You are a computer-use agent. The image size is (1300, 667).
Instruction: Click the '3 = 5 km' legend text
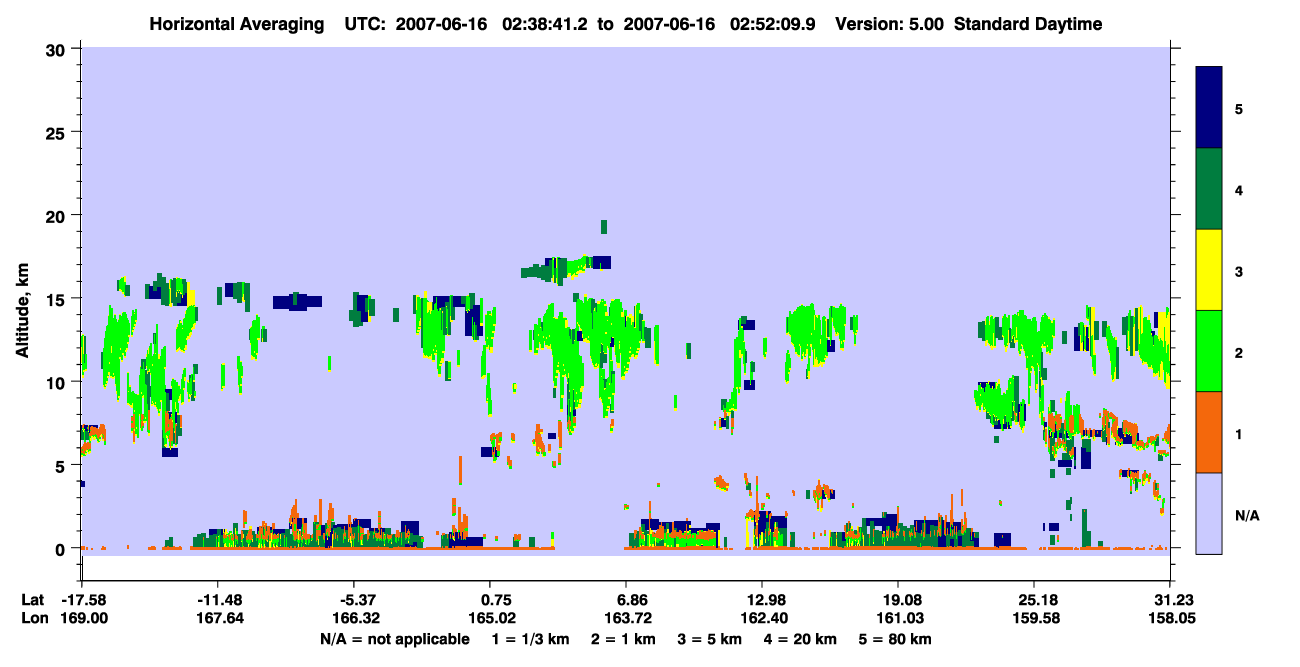tap(710, 639)
